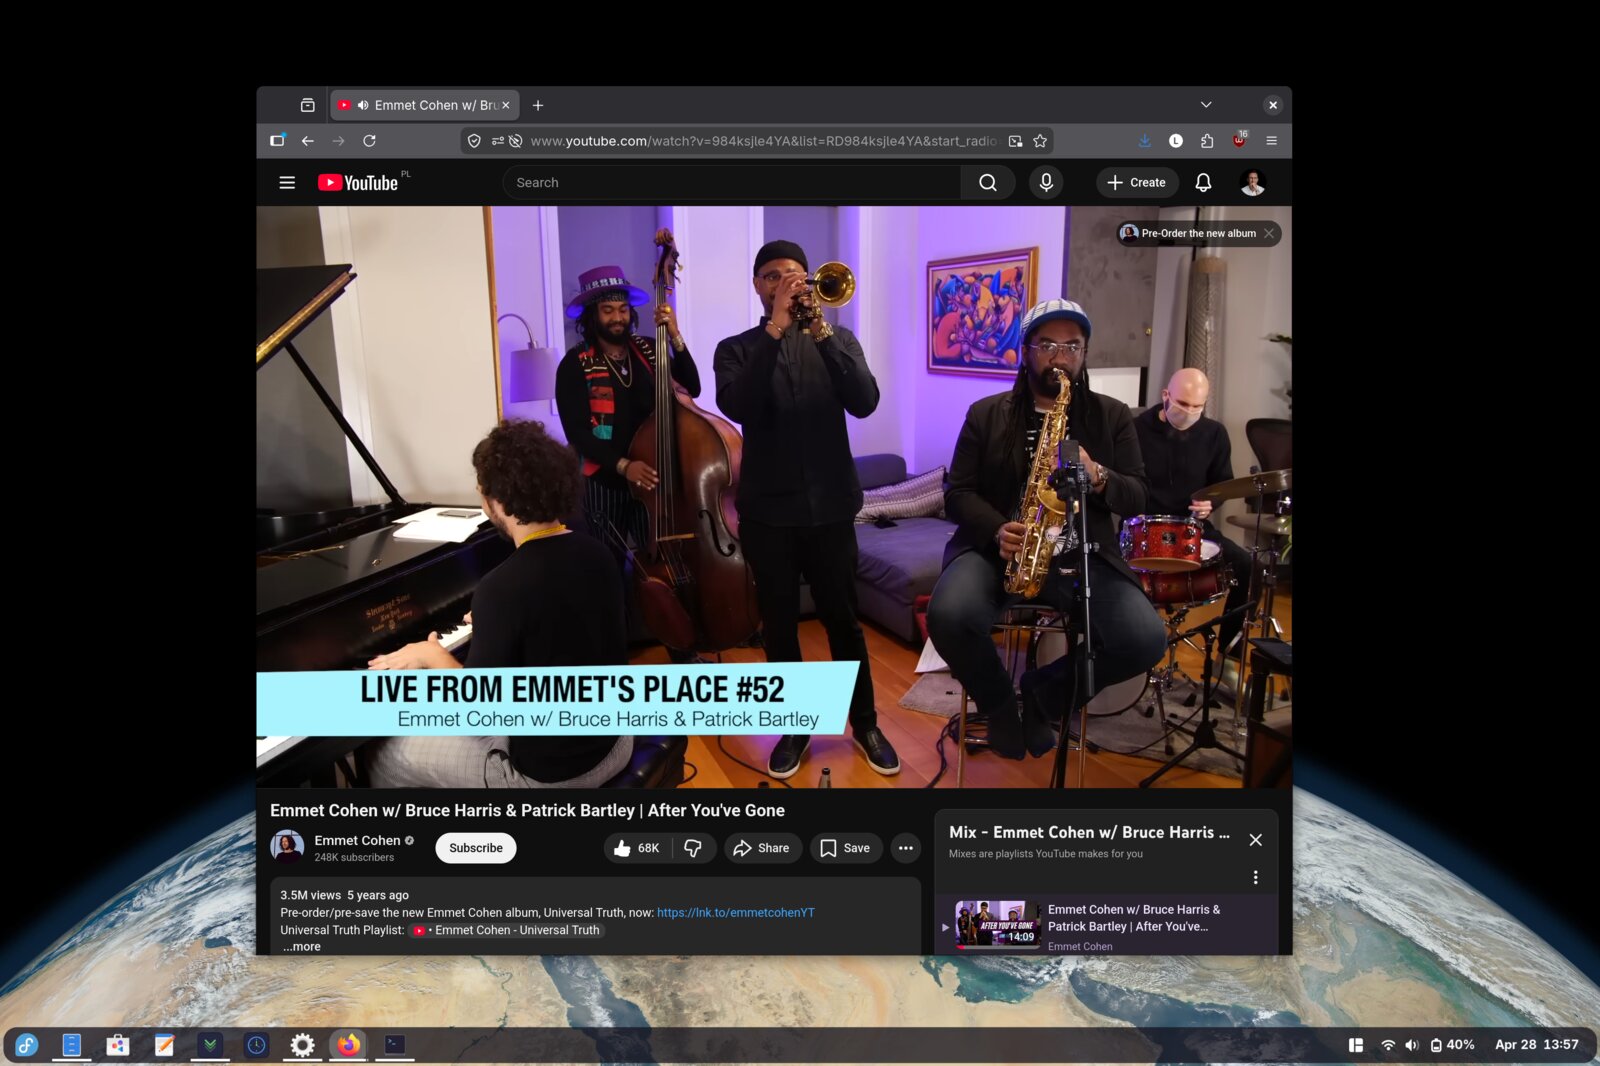Click the YouTube logo to go home

(358, 183)
